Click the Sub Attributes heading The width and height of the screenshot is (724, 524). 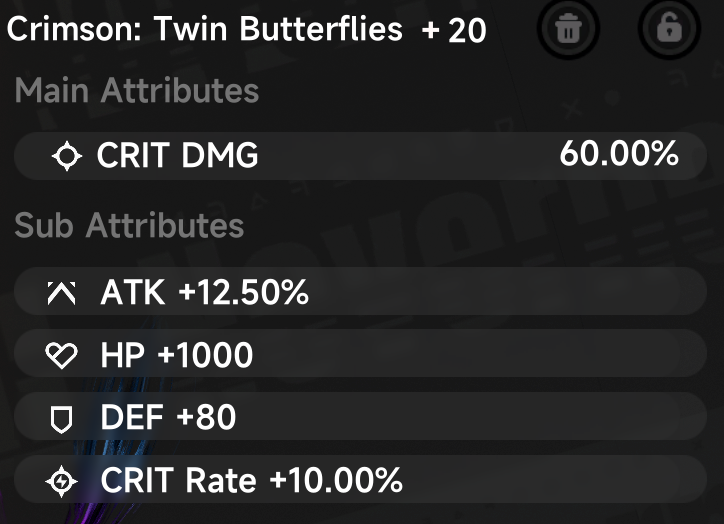point(129,225)
